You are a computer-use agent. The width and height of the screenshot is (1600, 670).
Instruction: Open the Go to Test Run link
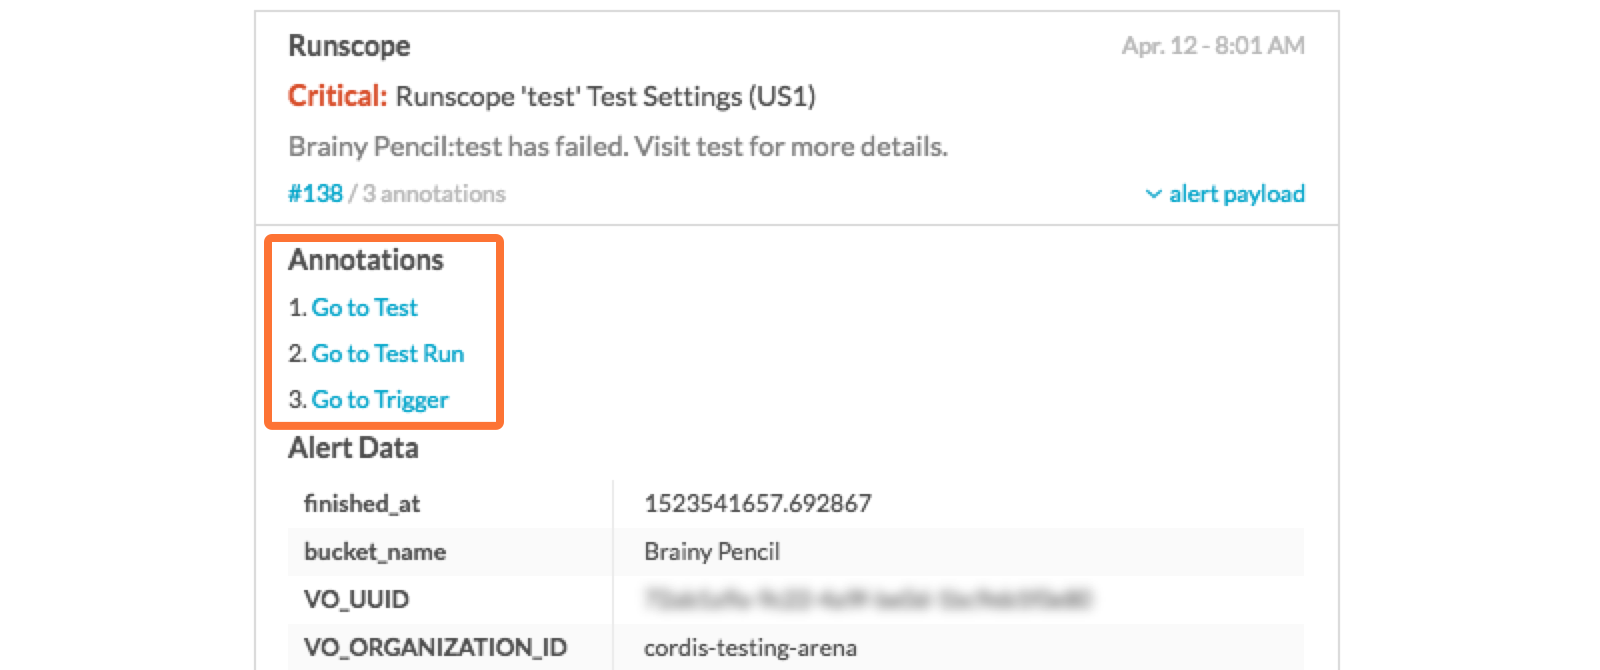click(387, 354)
